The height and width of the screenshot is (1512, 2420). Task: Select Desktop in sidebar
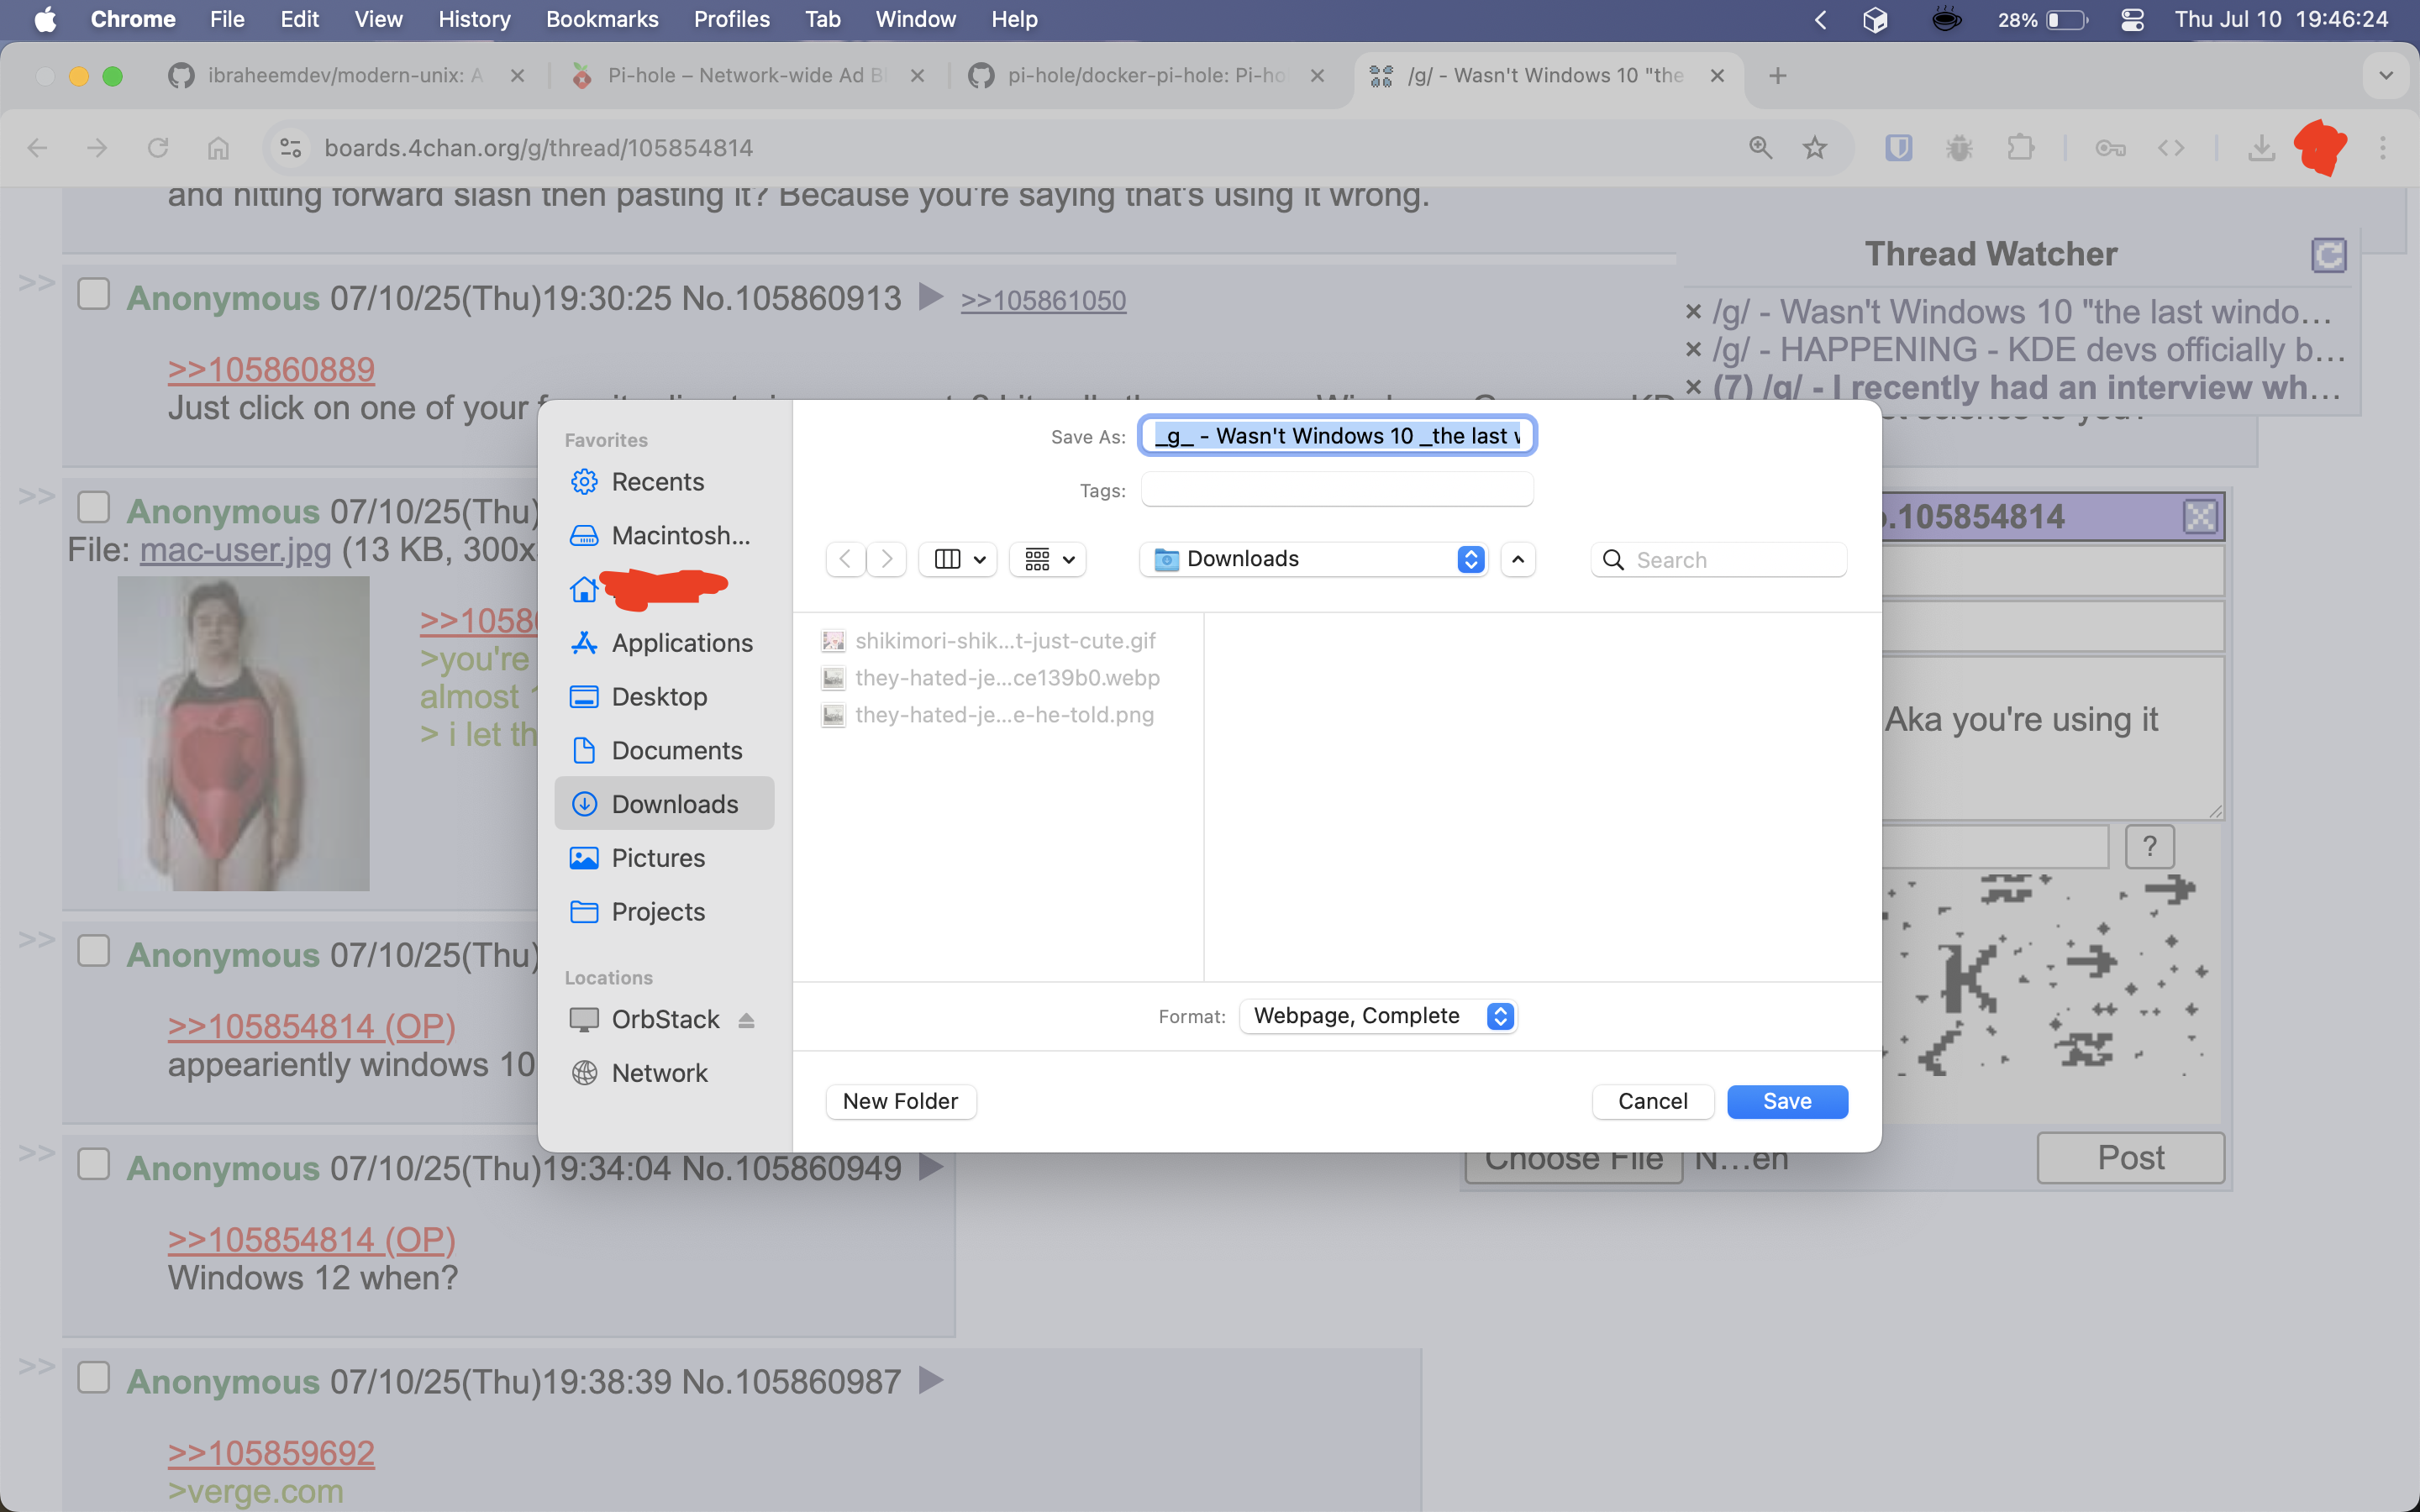(x=664, y=697)
